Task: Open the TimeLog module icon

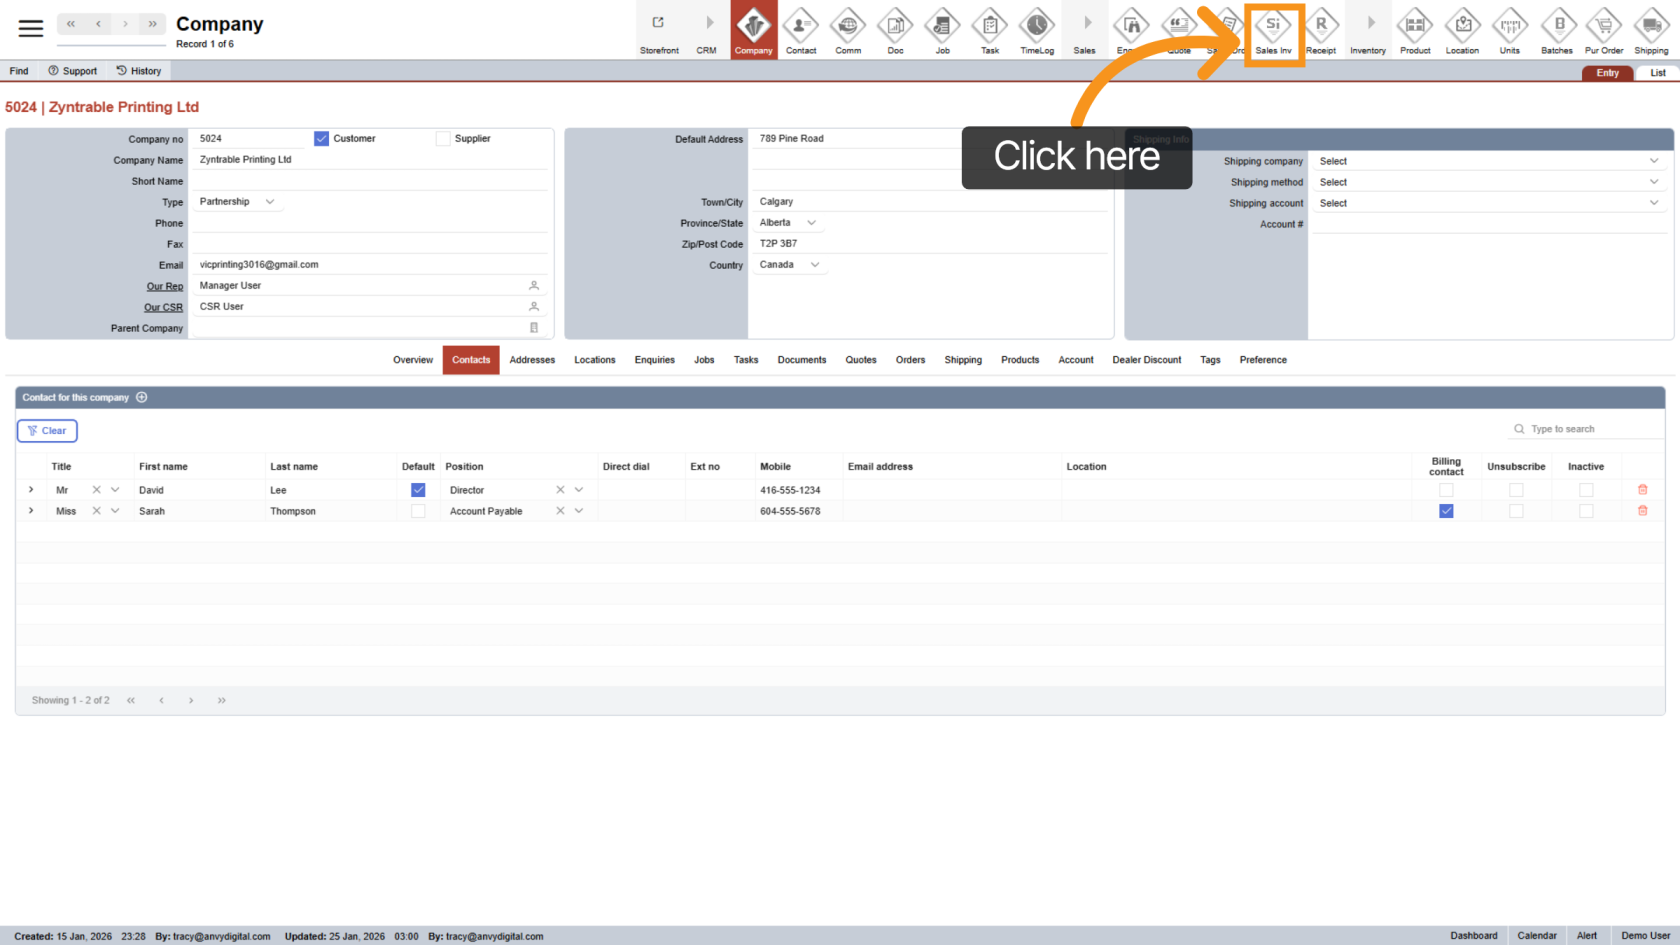Action: 1036,31
